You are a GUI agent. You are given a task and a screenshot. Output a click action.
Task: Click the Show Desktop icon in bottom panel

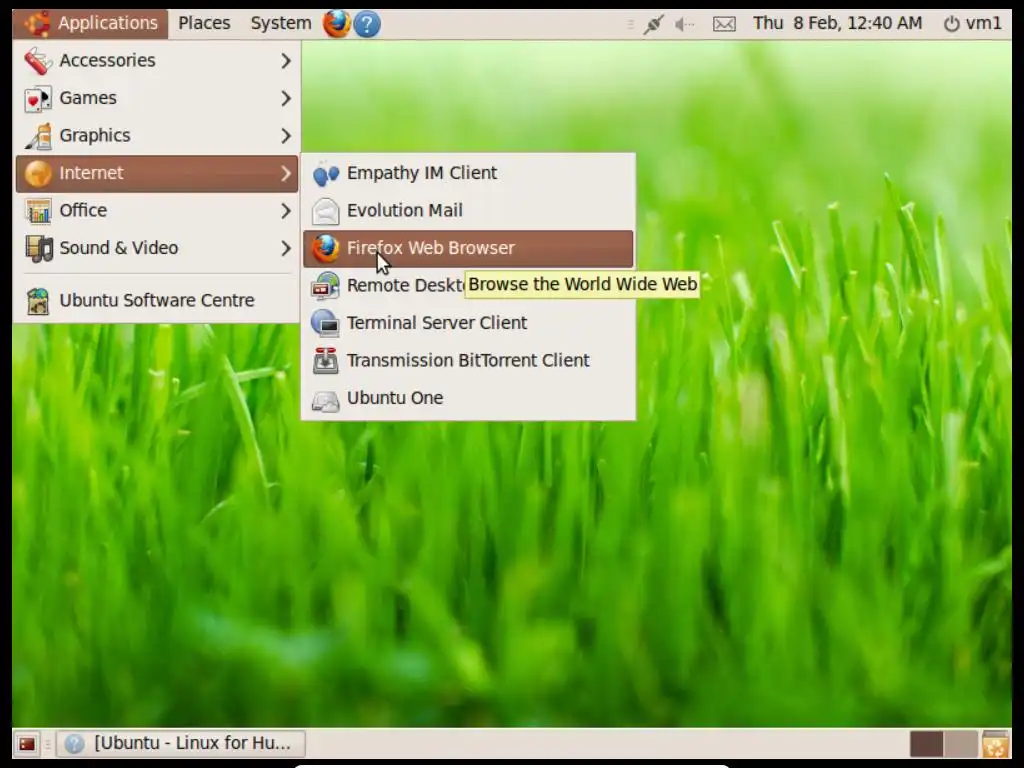(27, 744)
